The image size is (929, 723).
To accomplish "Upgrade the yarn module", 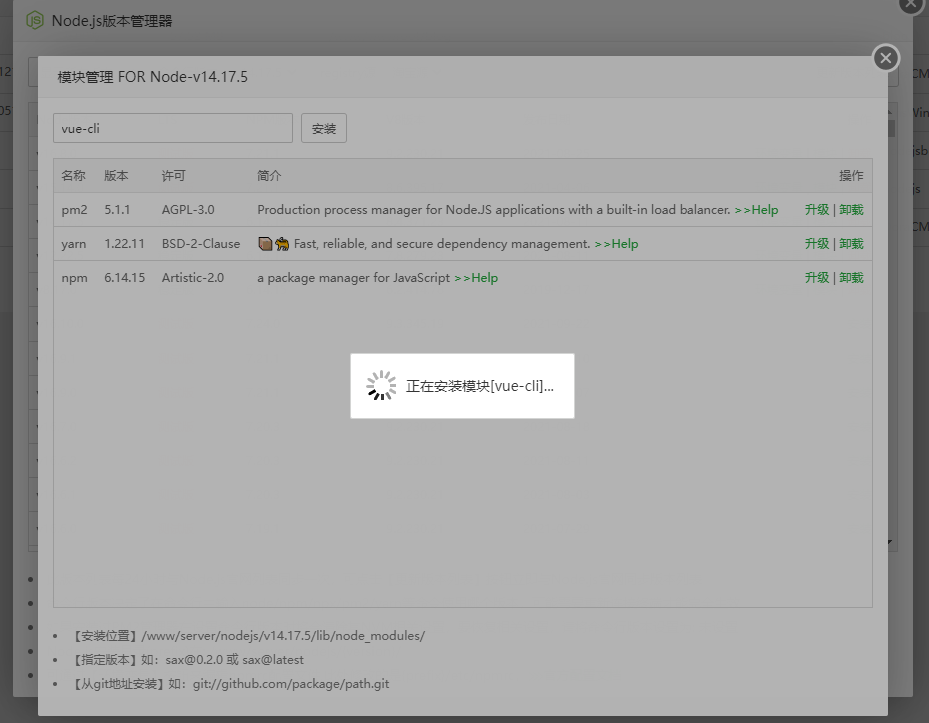I will coord(816,244).
